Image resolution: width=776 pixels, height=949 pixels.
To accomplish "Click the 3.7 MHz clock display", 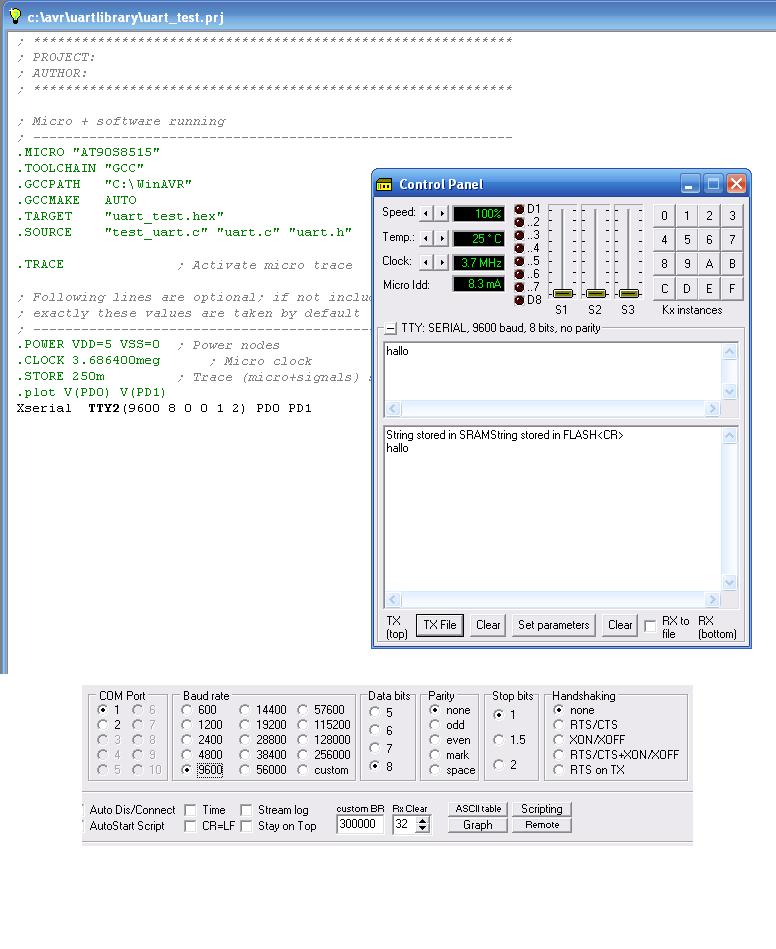I will (479, 263).
